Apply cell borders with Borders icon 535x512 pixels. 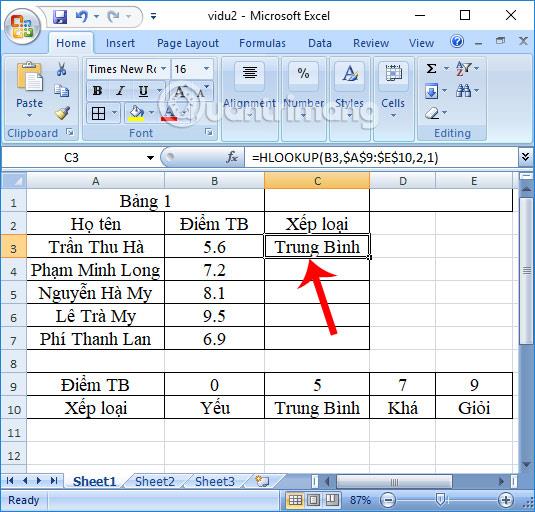coord(98,114)
